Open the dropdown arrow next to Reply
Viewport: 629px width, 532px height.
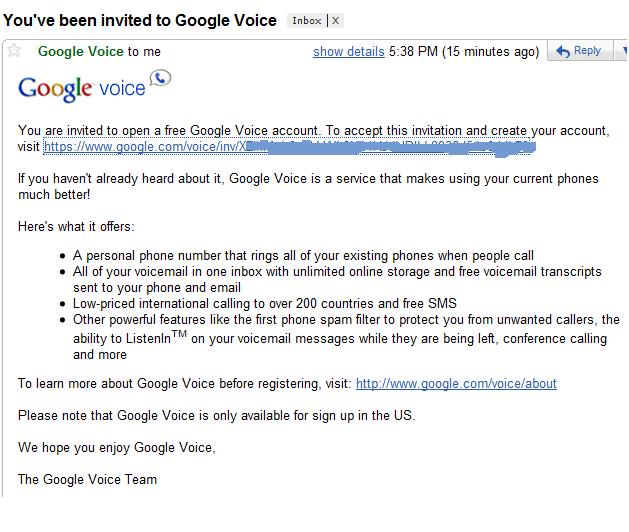tap(621, 51)
